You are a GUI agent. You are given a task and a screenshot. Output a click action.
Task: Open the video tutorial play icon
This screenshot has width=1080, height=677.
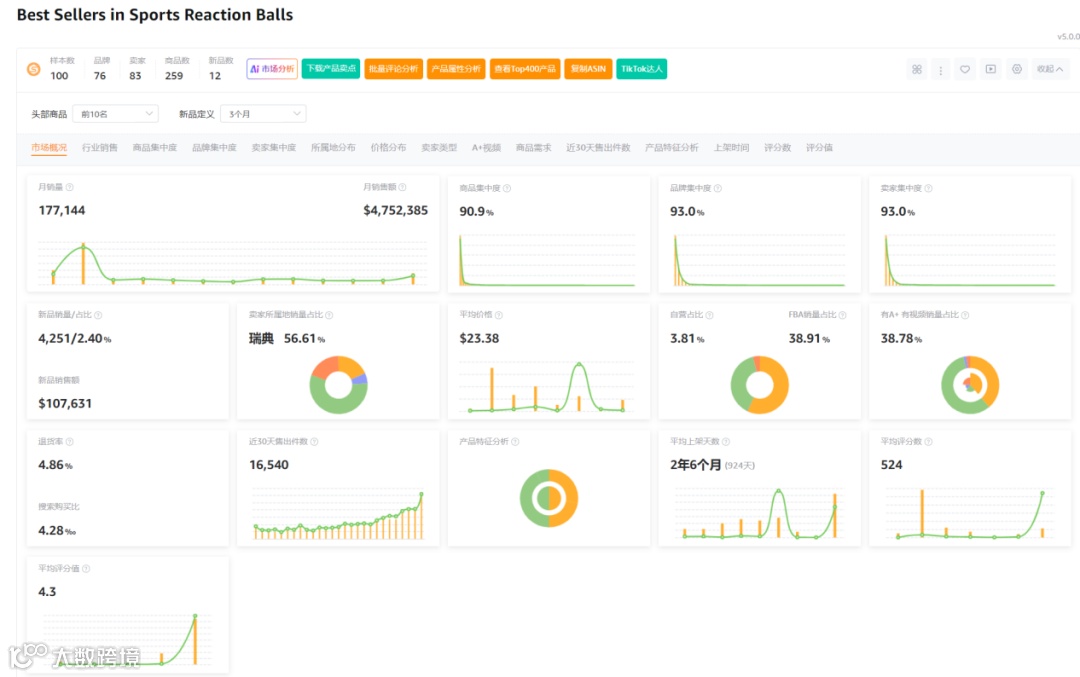point(990,69)
